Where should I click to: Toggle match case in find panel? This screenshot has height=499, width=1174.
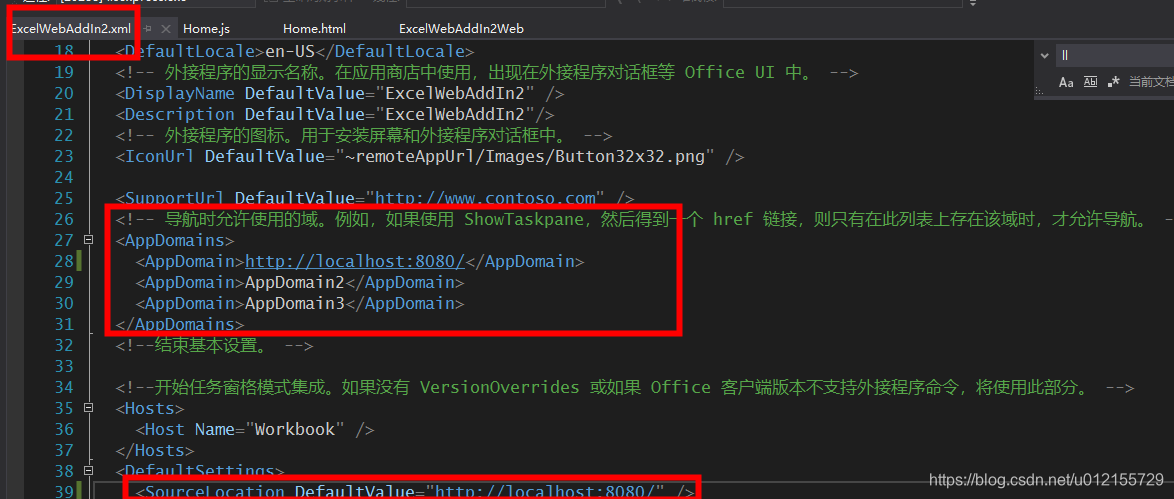[x=1066, y=82]
